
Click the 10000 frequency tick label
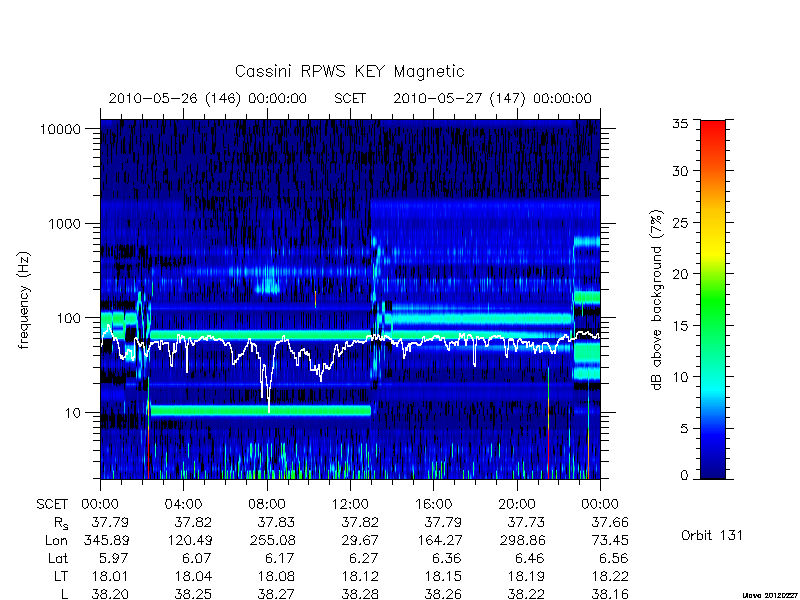60,130
